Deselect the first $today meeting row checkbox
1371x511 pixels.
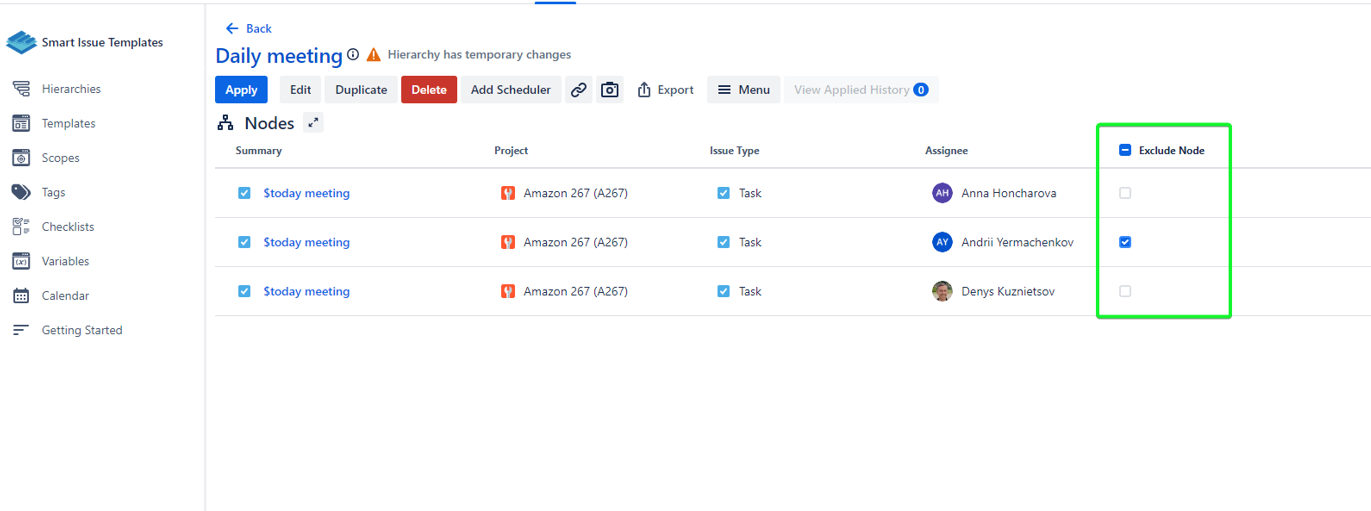(x=244, y=193)
